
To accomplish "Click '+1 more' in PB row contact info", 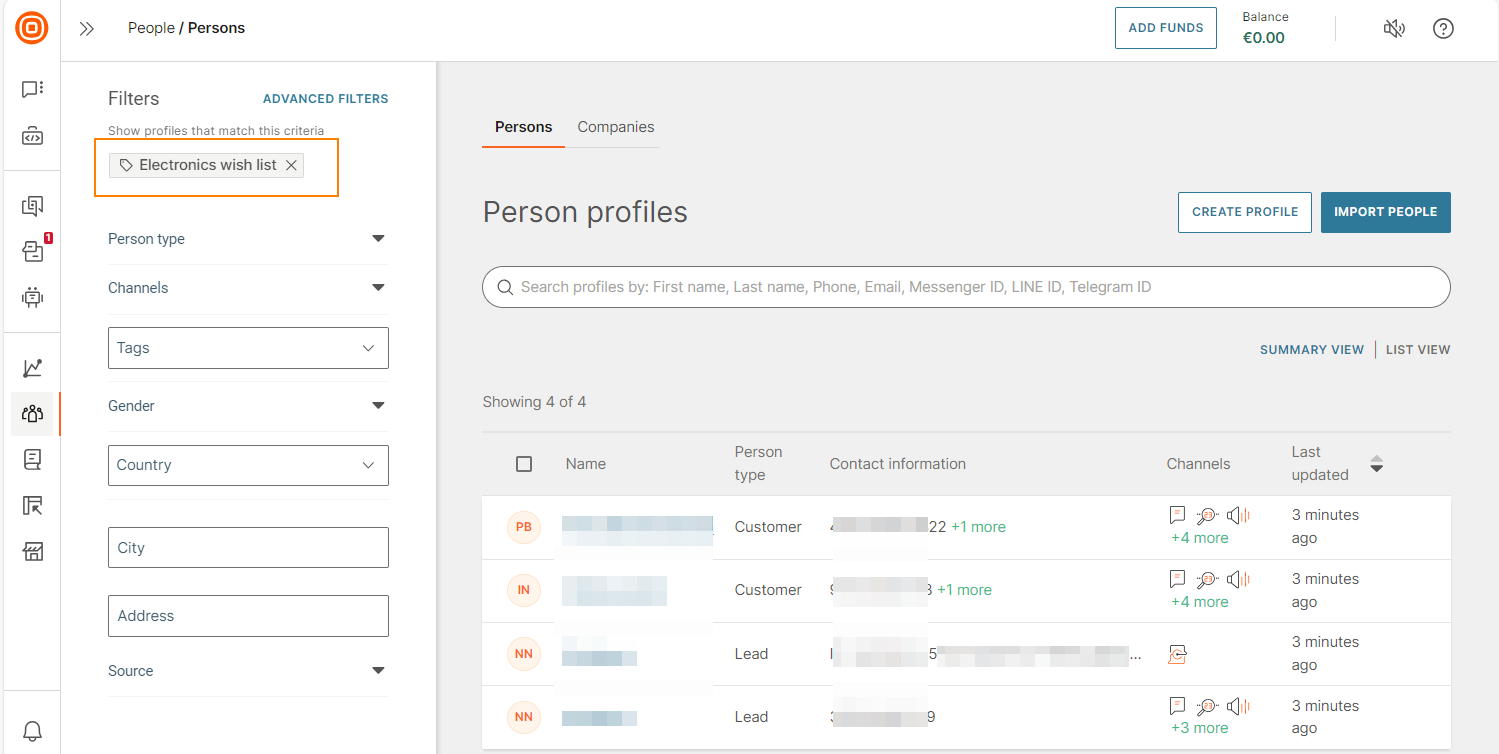I will (x=978, y=527).
